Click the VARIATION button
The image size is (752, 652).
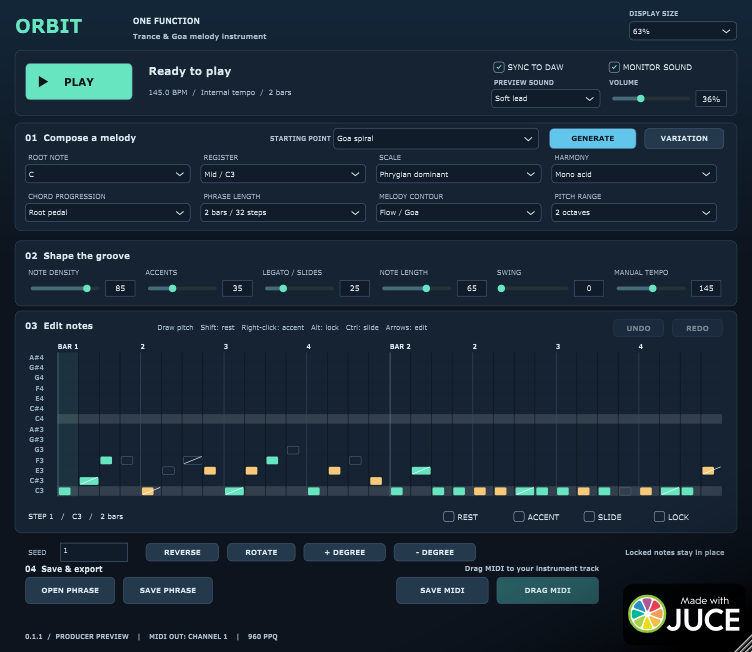(x=684, y=138)
